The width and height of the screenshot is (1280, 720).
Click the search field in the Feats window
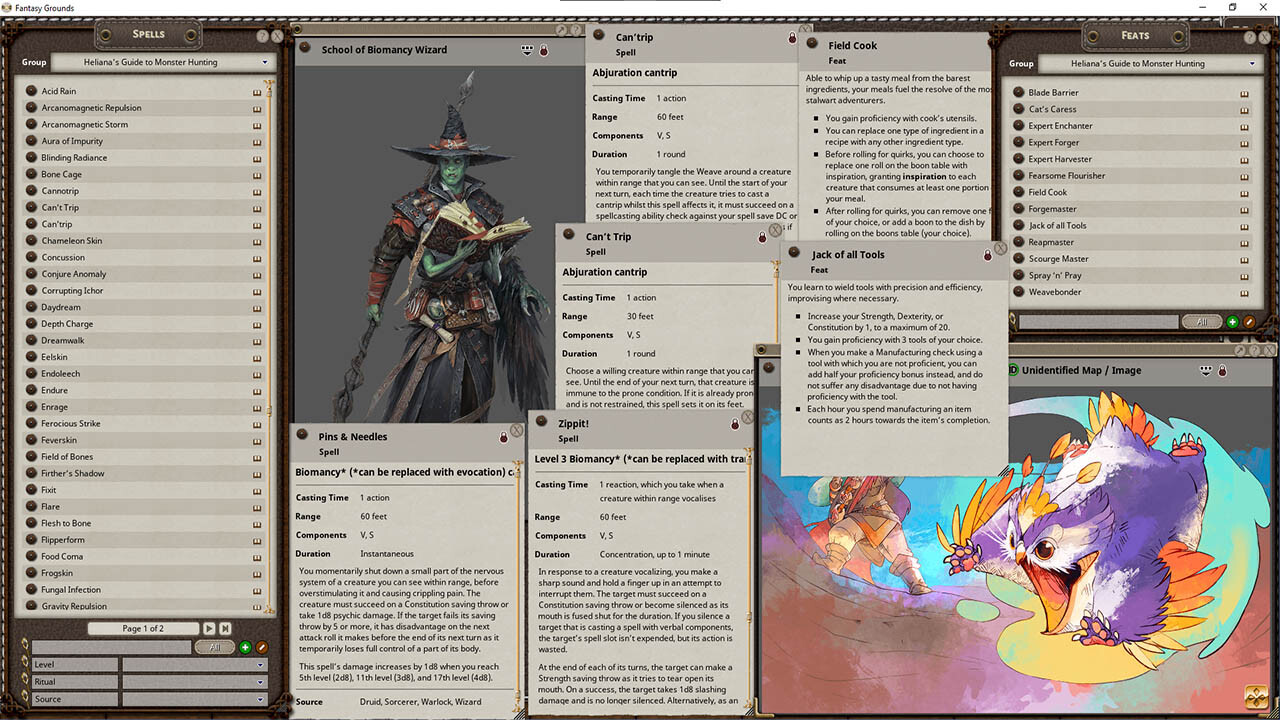[x=1098, y=322]
